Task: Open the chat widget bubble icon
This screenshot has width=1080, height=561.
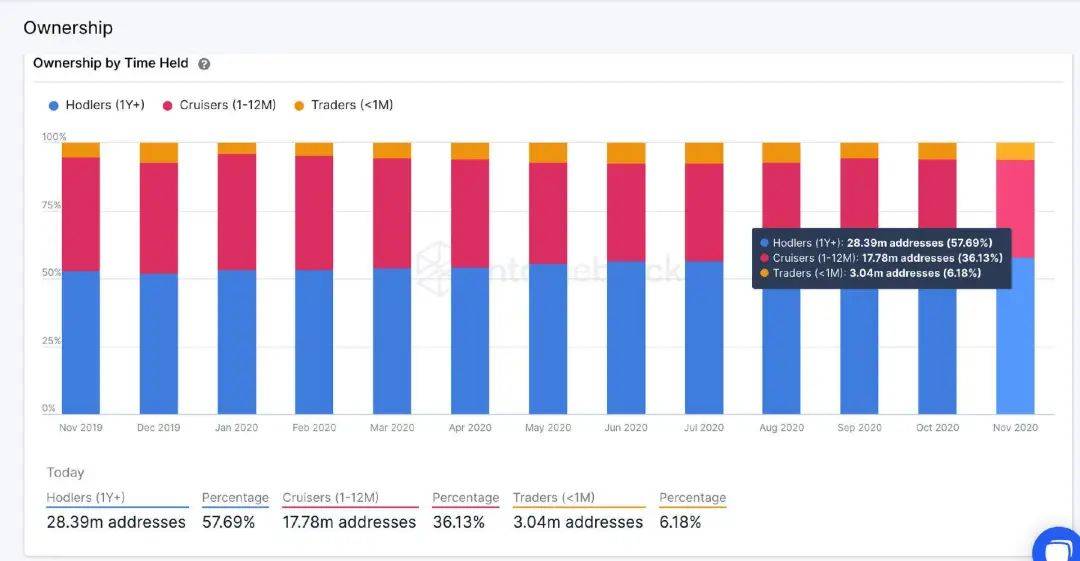Action: 1059,547
